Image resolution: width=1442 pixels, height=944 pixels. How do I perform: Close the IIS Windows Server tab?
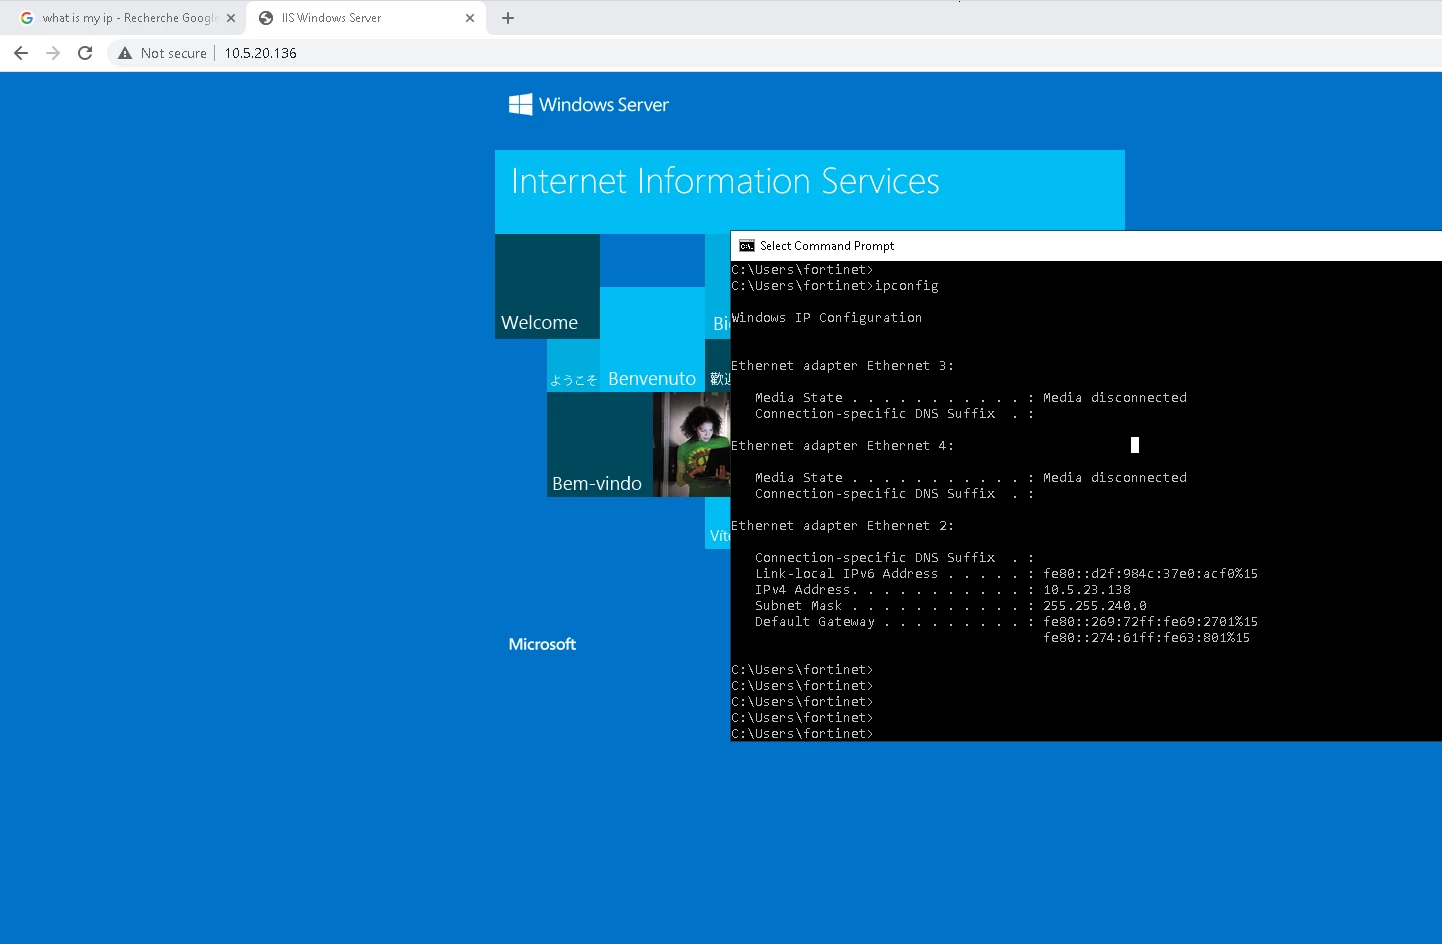pos(470,18)
